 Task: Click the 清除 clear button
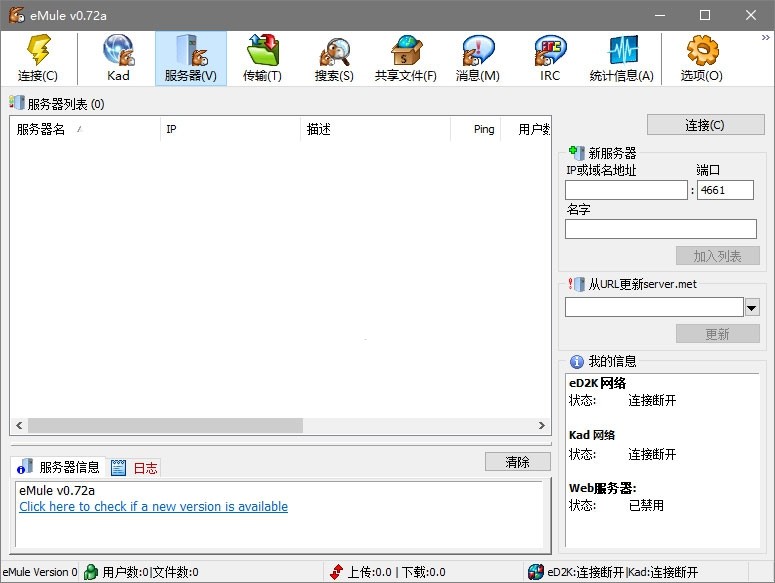(x=517, y=462)
